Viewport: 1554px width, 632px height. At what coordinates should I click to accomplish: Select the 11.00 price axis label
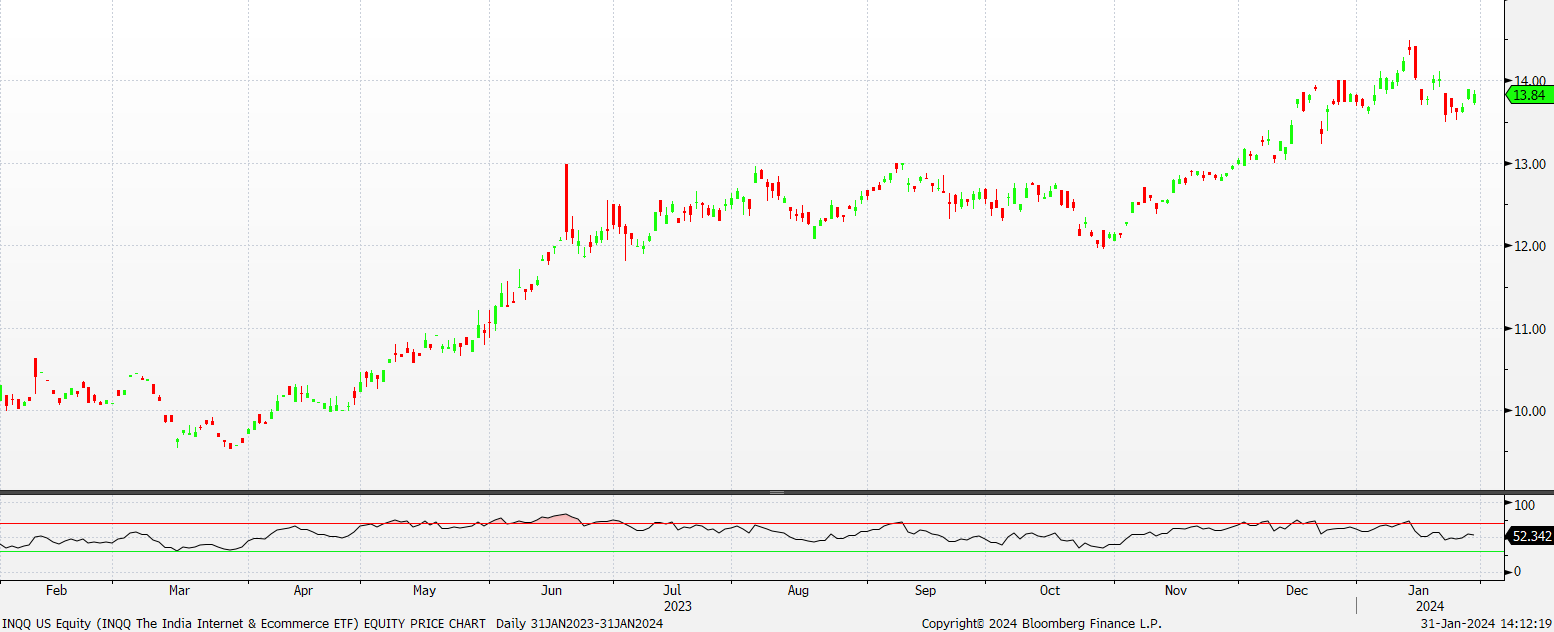tap(1530, 329)
